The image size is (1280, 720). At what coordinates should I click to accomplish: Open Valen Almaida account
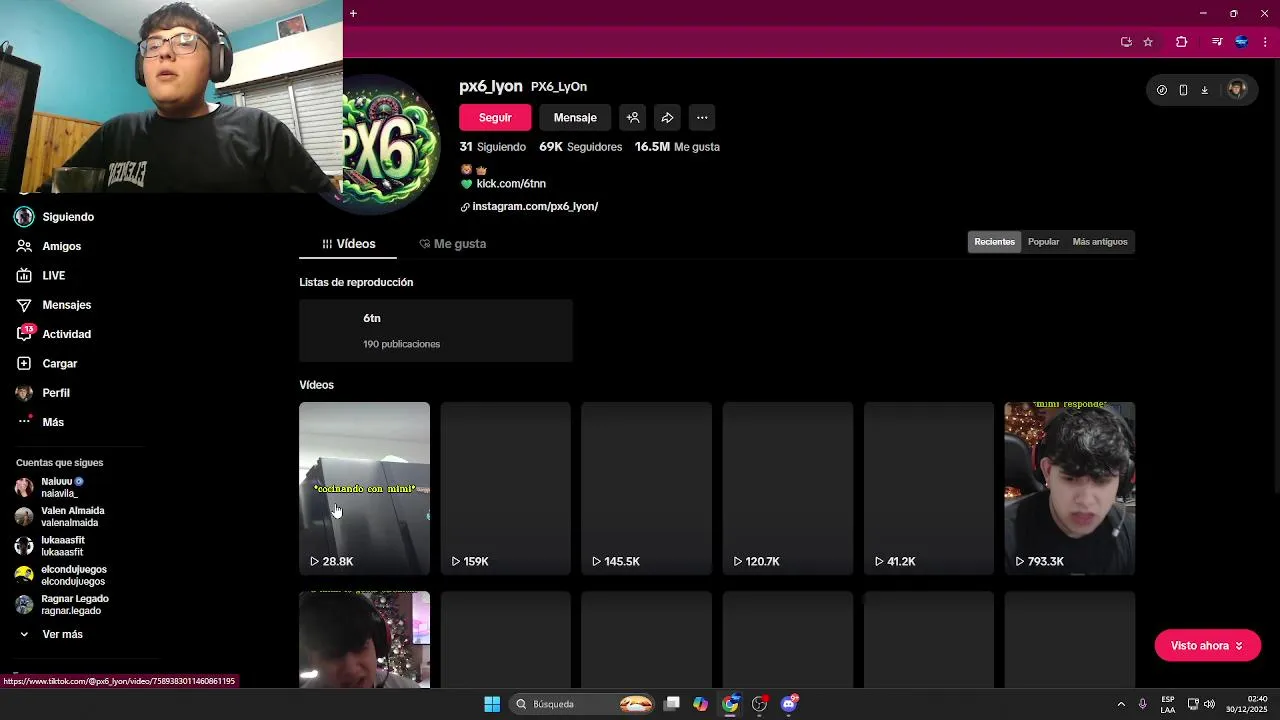click(60, 516)
